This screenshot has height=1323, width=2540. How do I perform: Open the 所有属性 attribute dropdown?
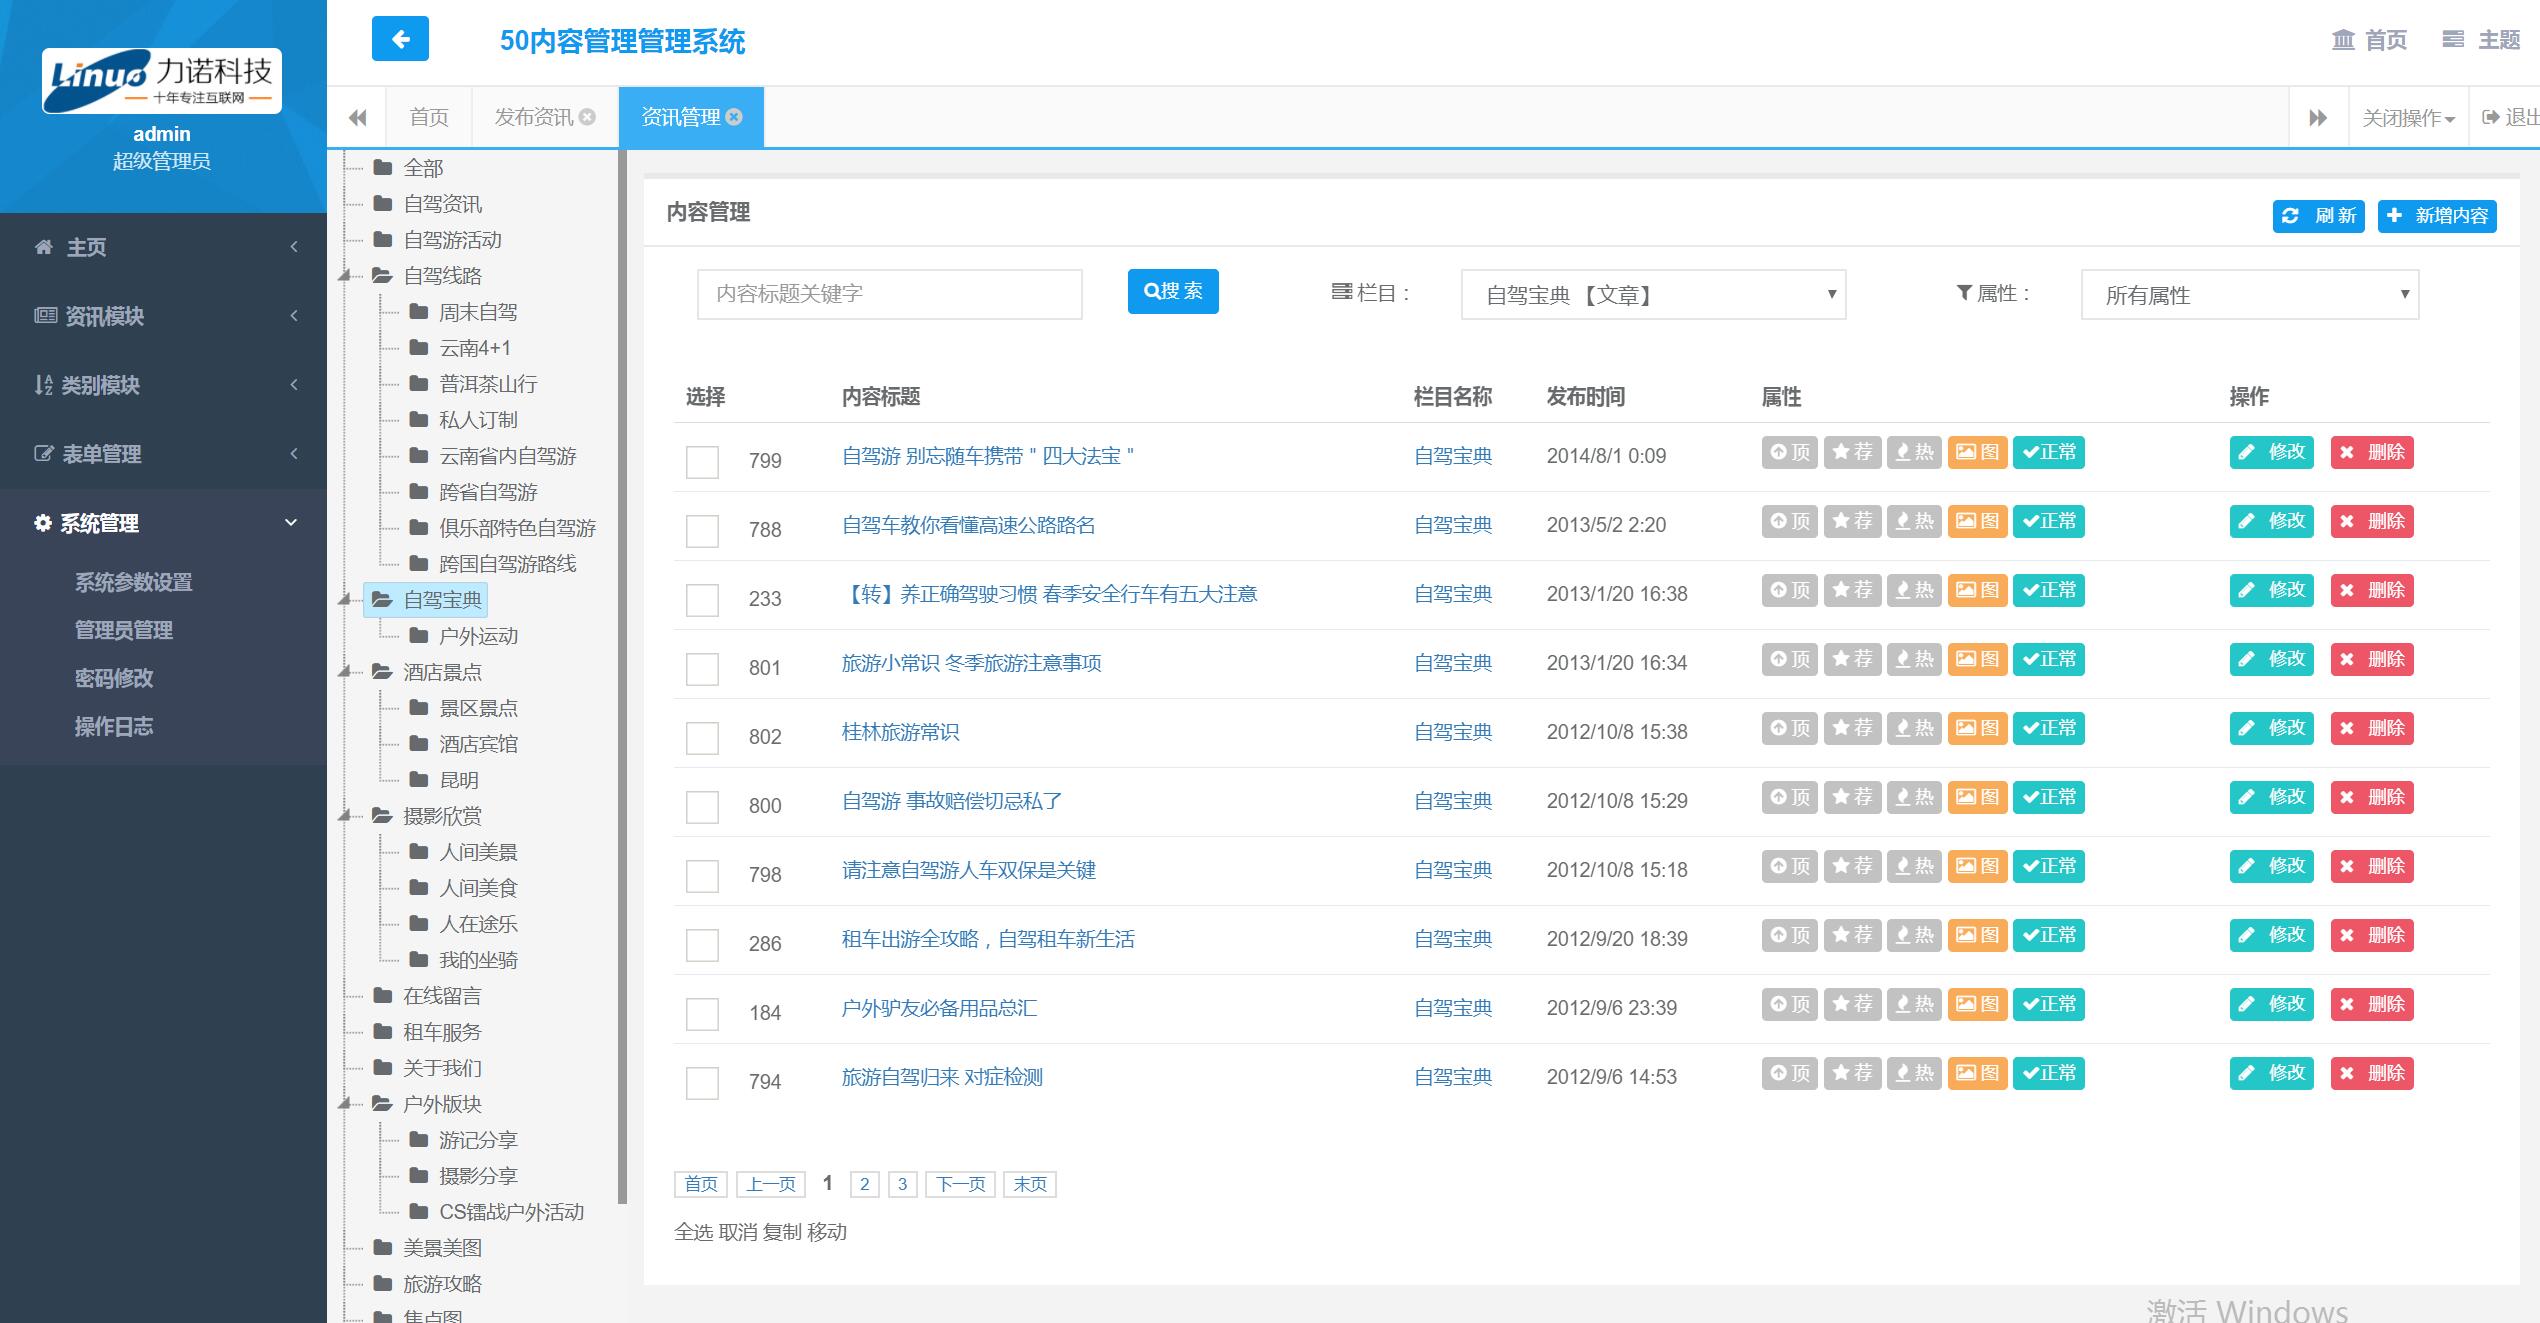2249,295
